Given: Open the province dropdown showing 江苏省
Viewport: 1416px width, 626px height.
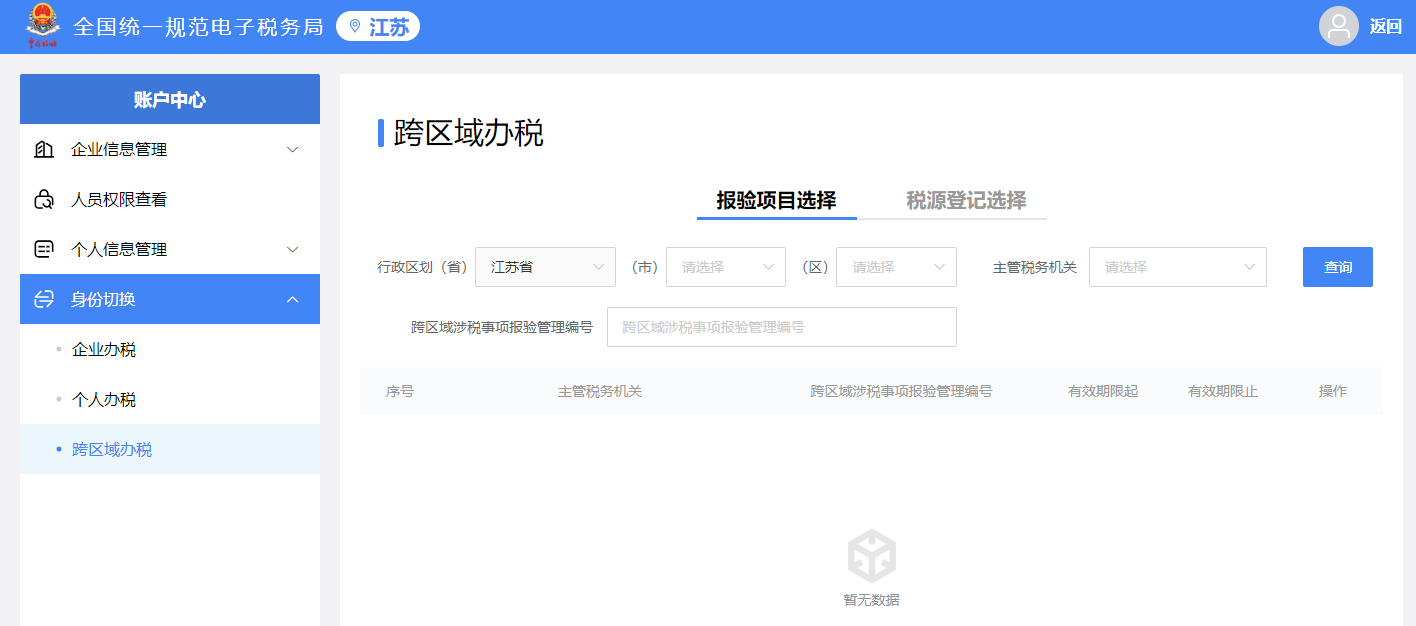Looking at the screenshot, I should pyautogui.click(x=545, y=267).
